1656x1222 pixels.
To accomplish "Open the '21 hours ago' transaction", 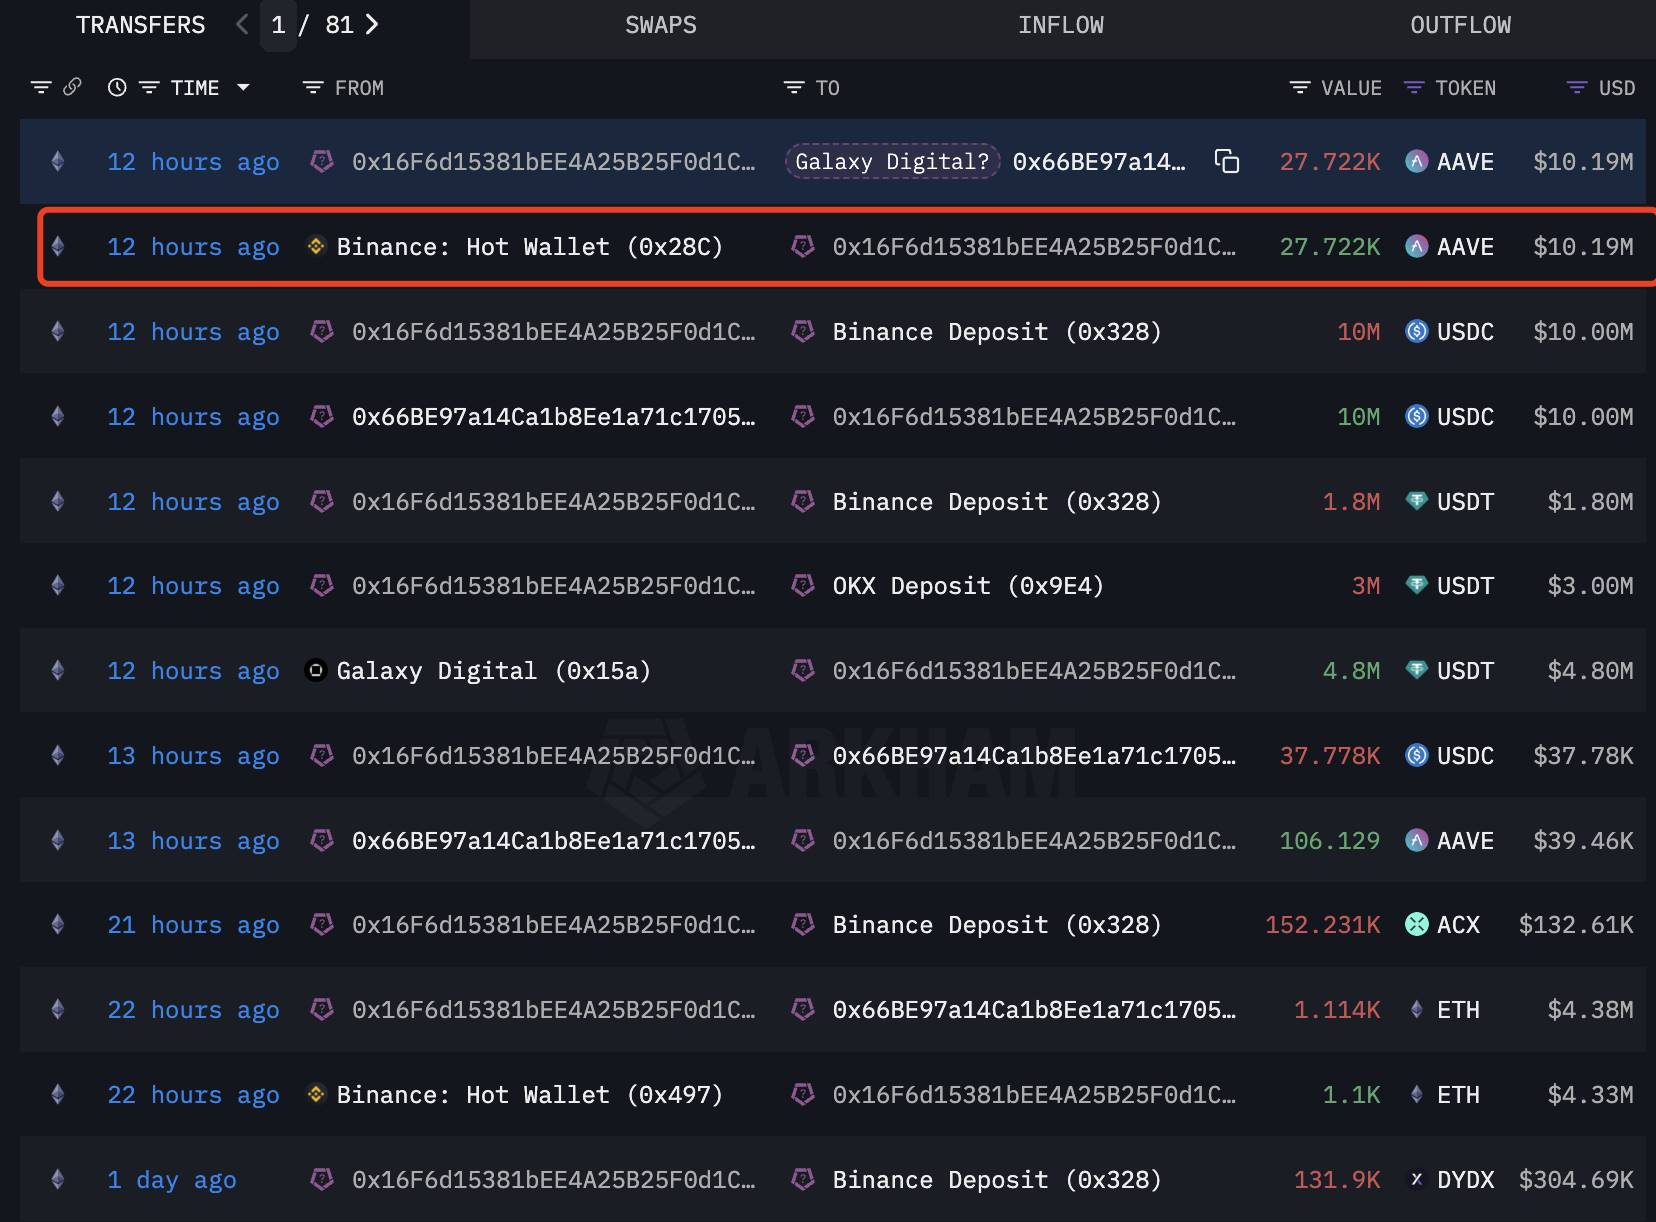I will 193,925.
